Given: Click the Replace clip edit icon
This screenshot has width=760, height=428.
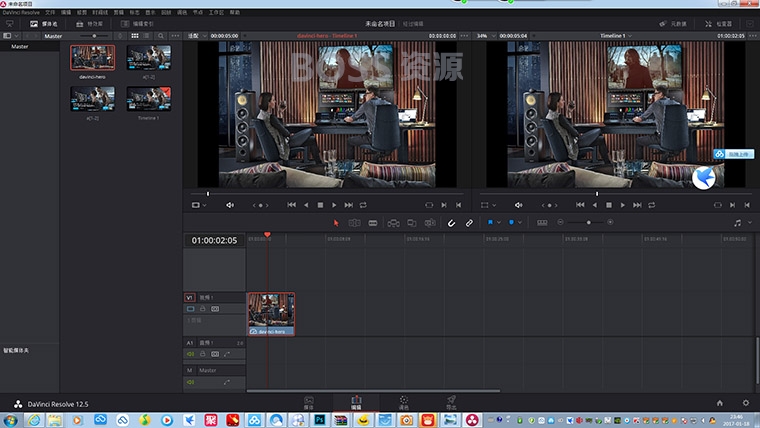Looking at the screenshot, I should pos(430,223).
